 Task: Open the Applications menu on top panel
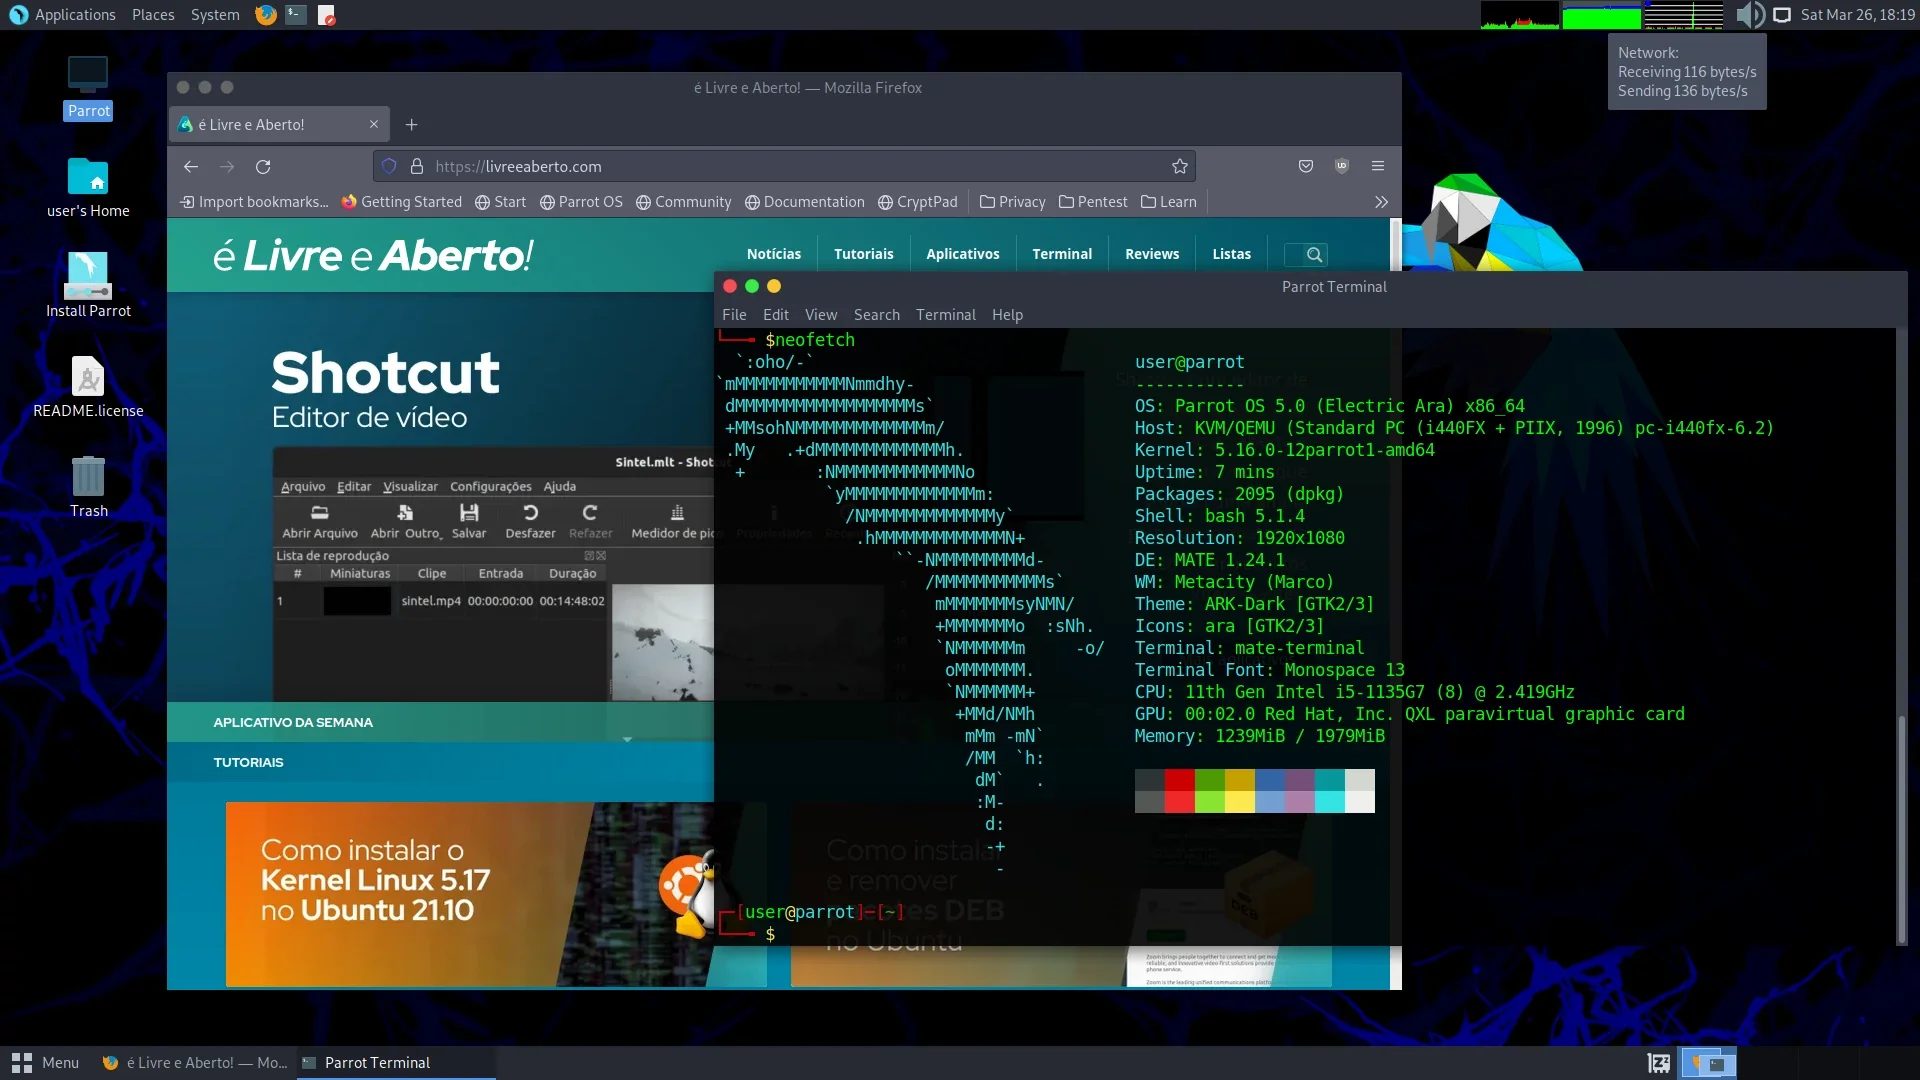click(x=63, y=15)
